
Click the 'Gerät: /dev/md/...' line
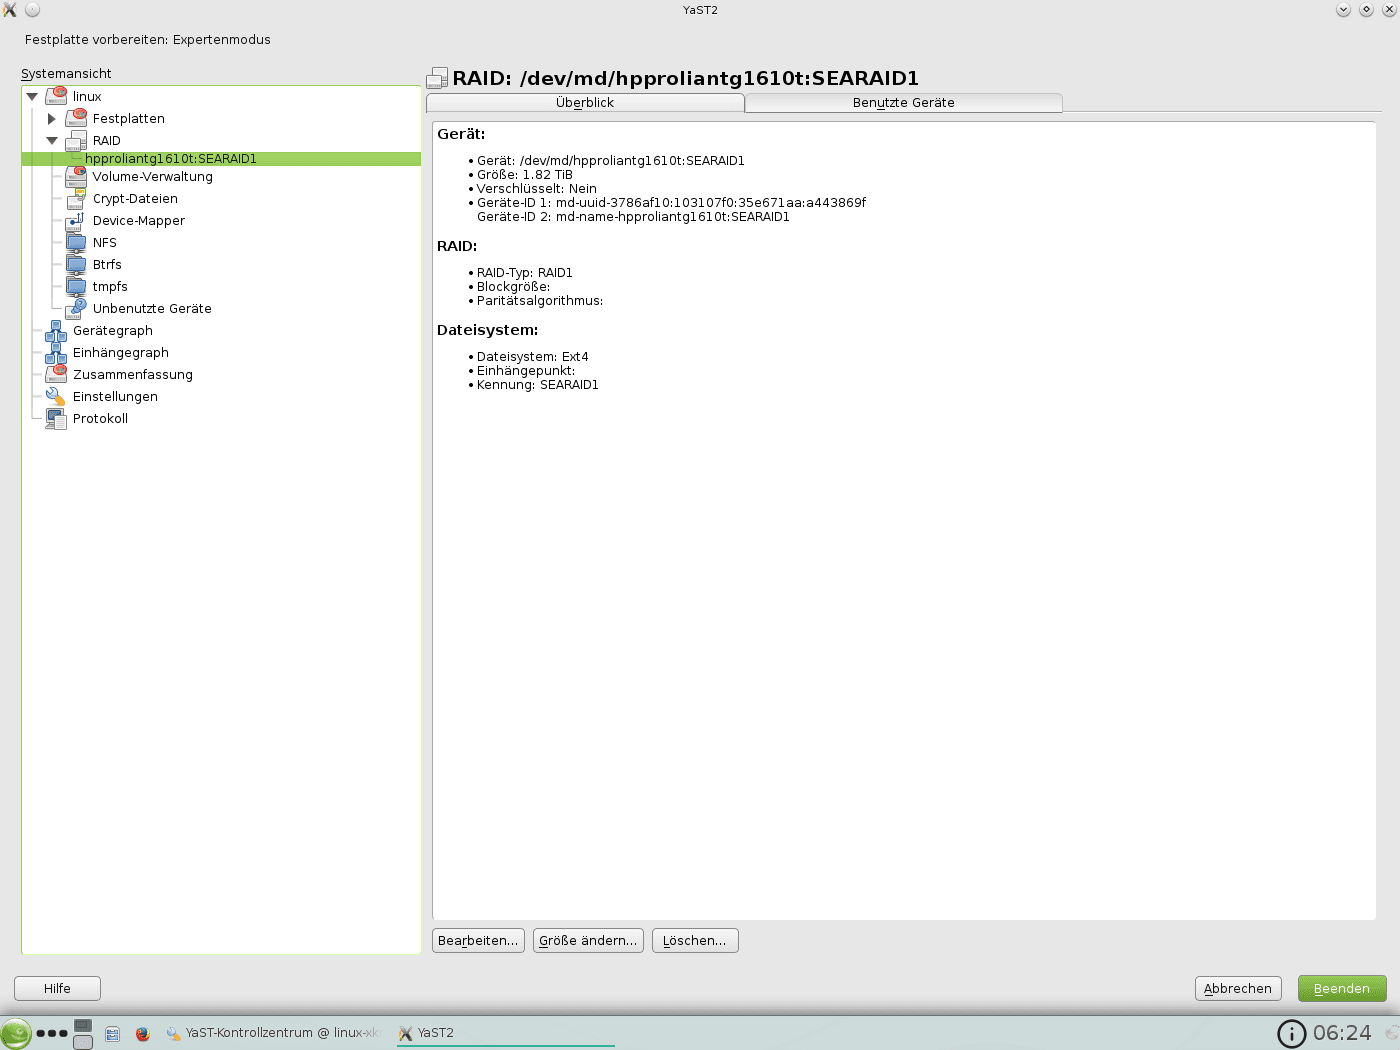[611, 160]
